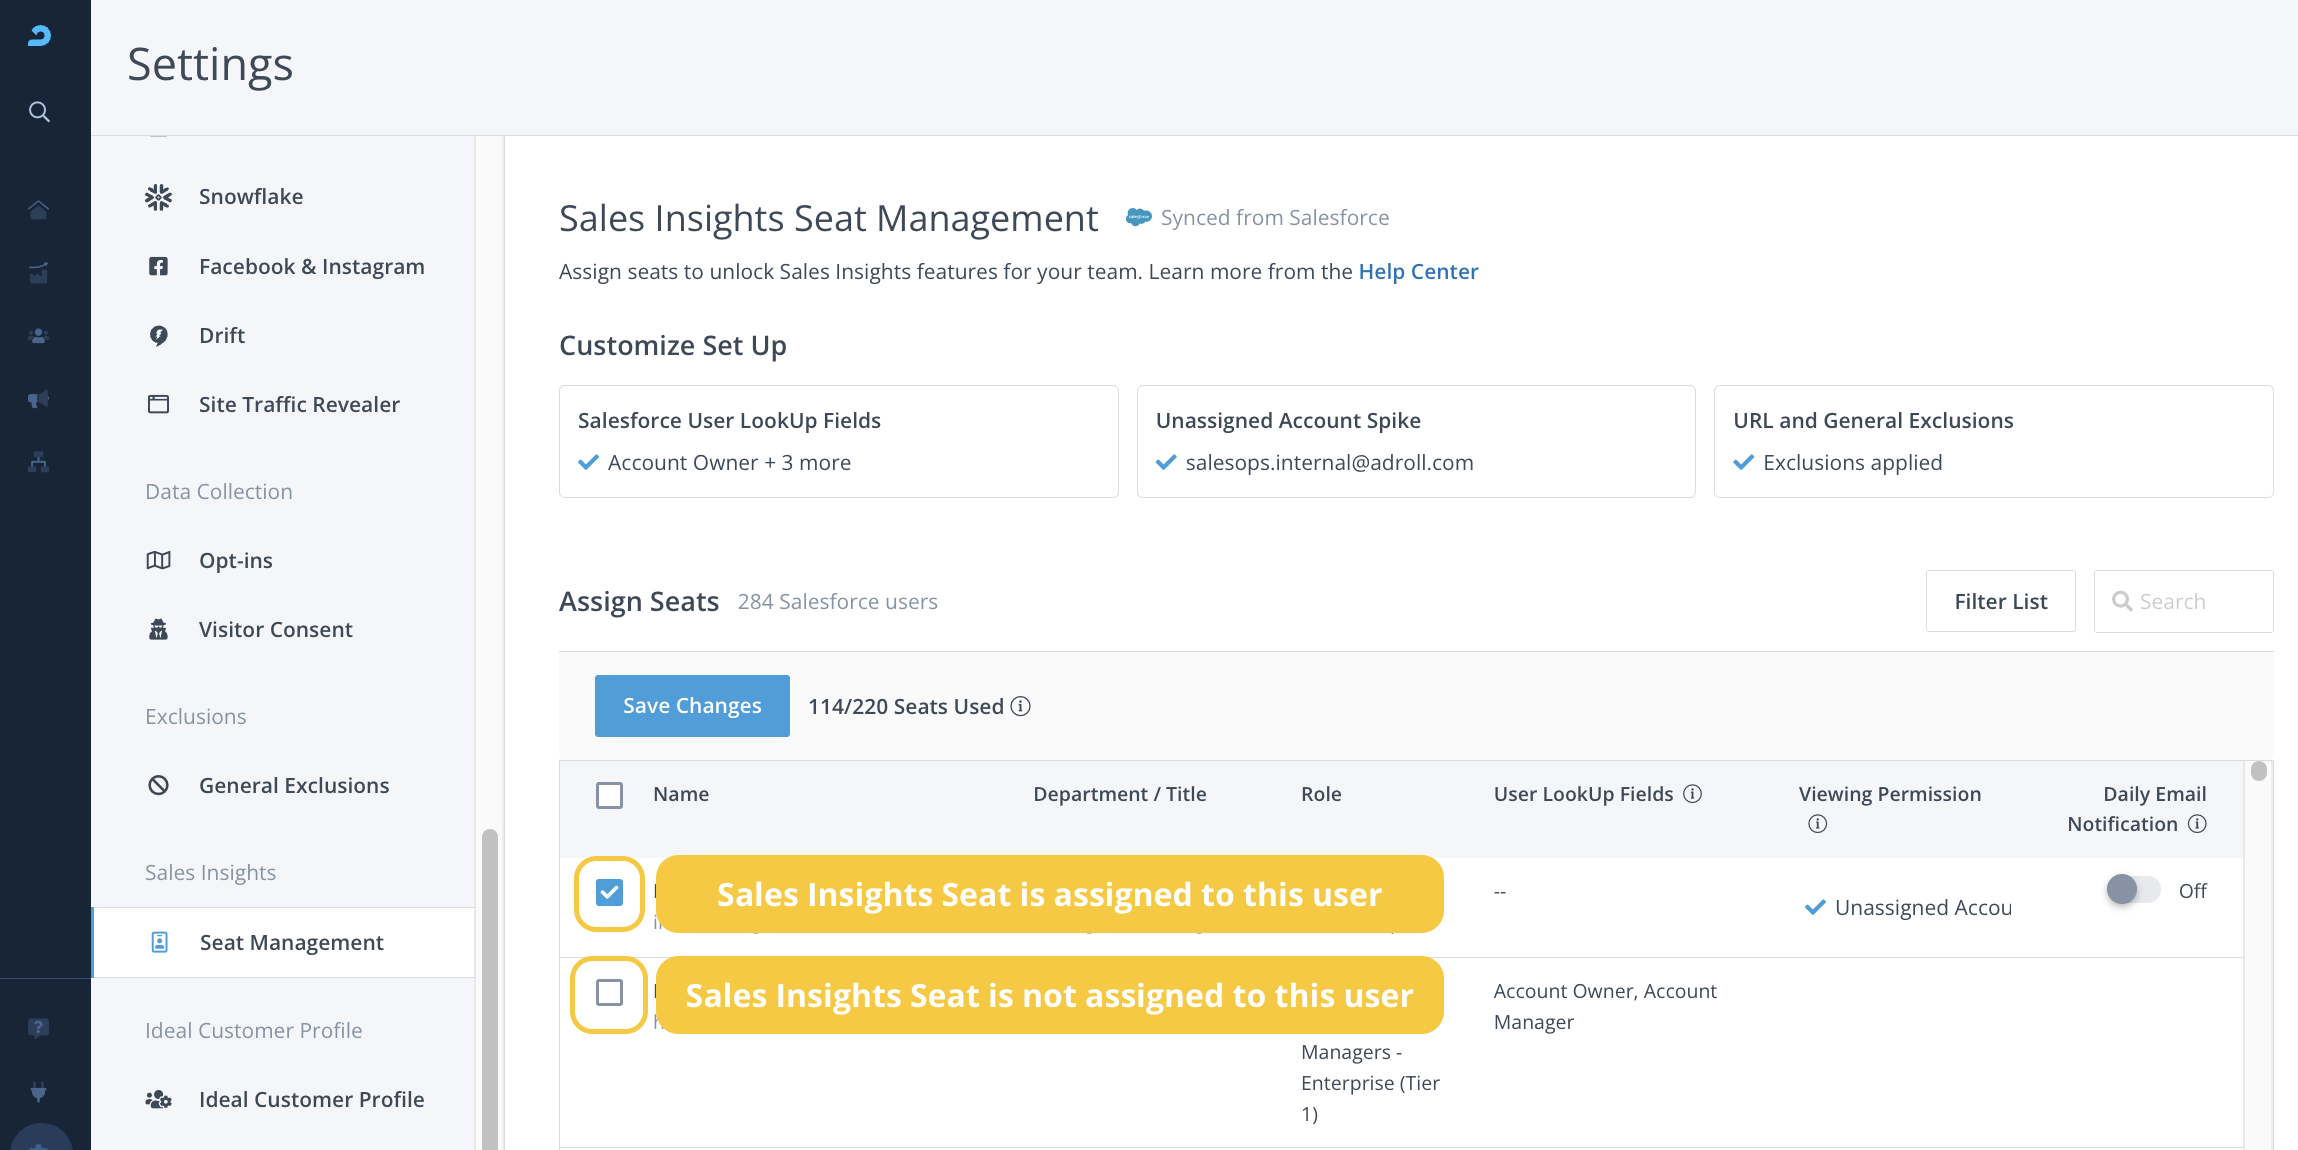
Task: Click the Department / Title column header
Action: coord(1119,794)
